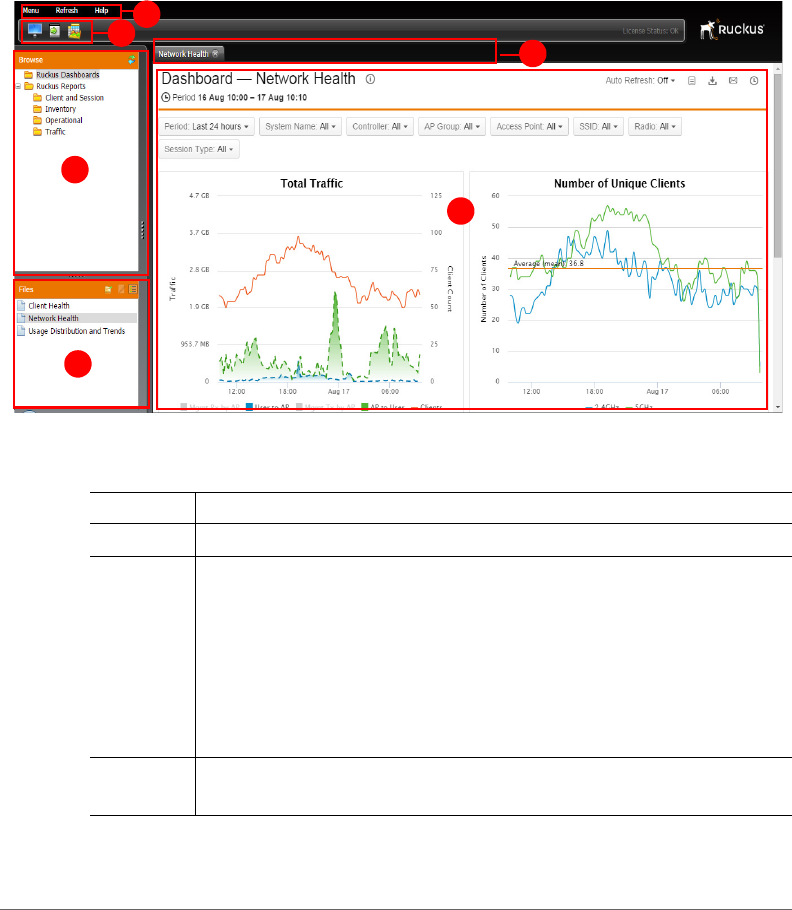792x910 pixels.
Task: Open the Period: Last 24 hours dropdown
Action: point(207,127)
